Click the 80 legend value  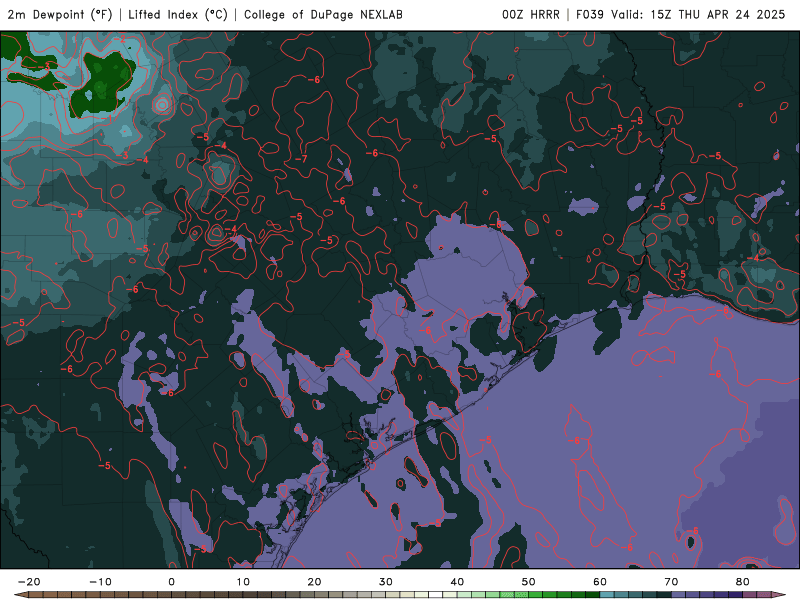743,582
